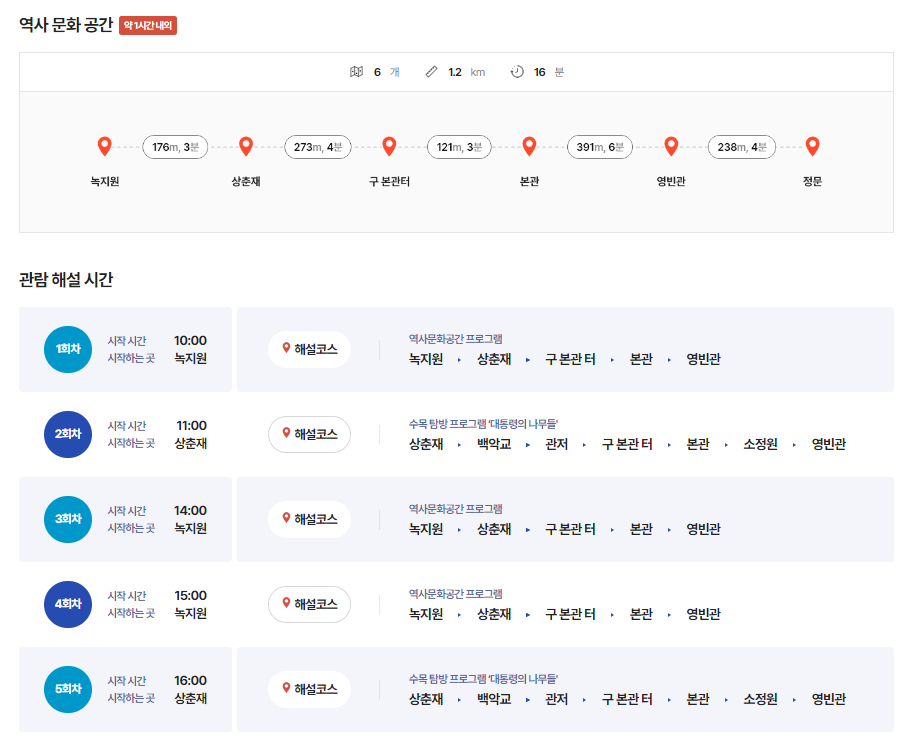
Task: Select the 녹지원 location pin on the route
Action: (105, 146)
